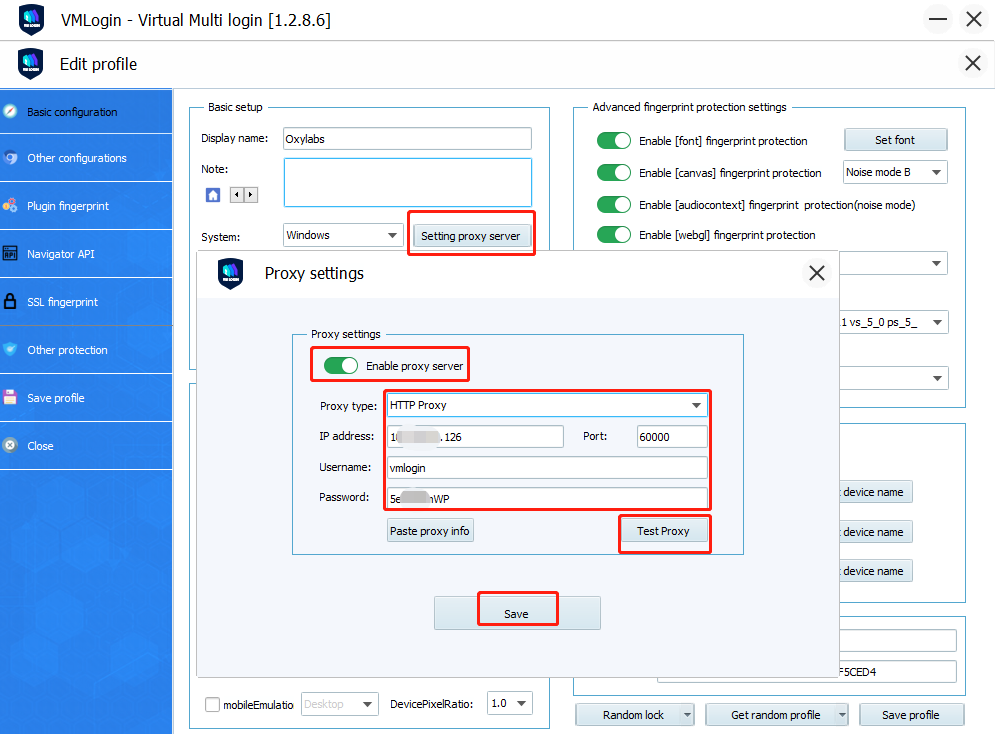Click the first device name button
Viewport: 995px width, 734px height.
[x=876, y=492]
